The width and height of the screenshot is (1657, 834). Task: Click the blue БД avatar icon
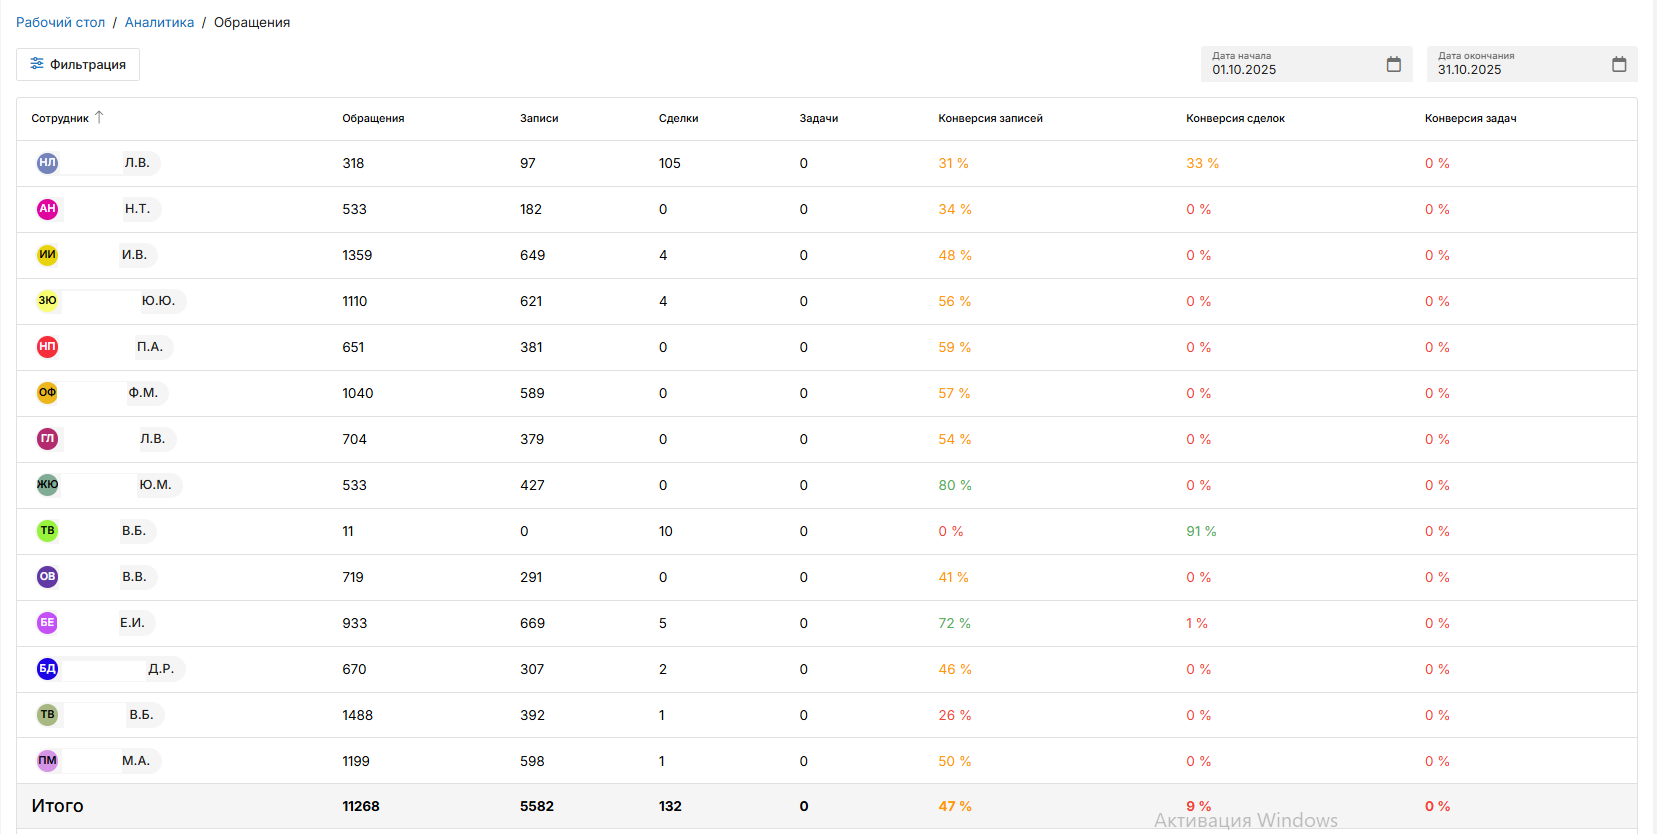click(47, 669)
